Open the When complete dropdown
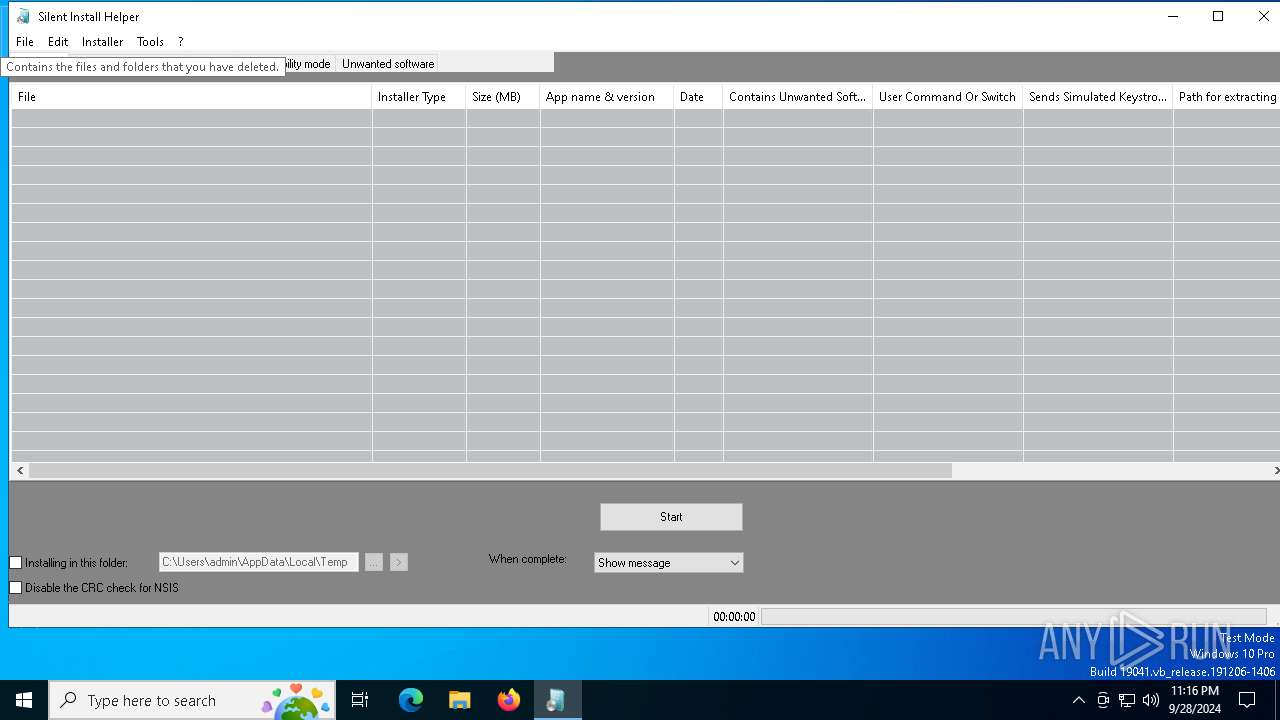This screenshot has height=720, width=1280. click(668, 563)
